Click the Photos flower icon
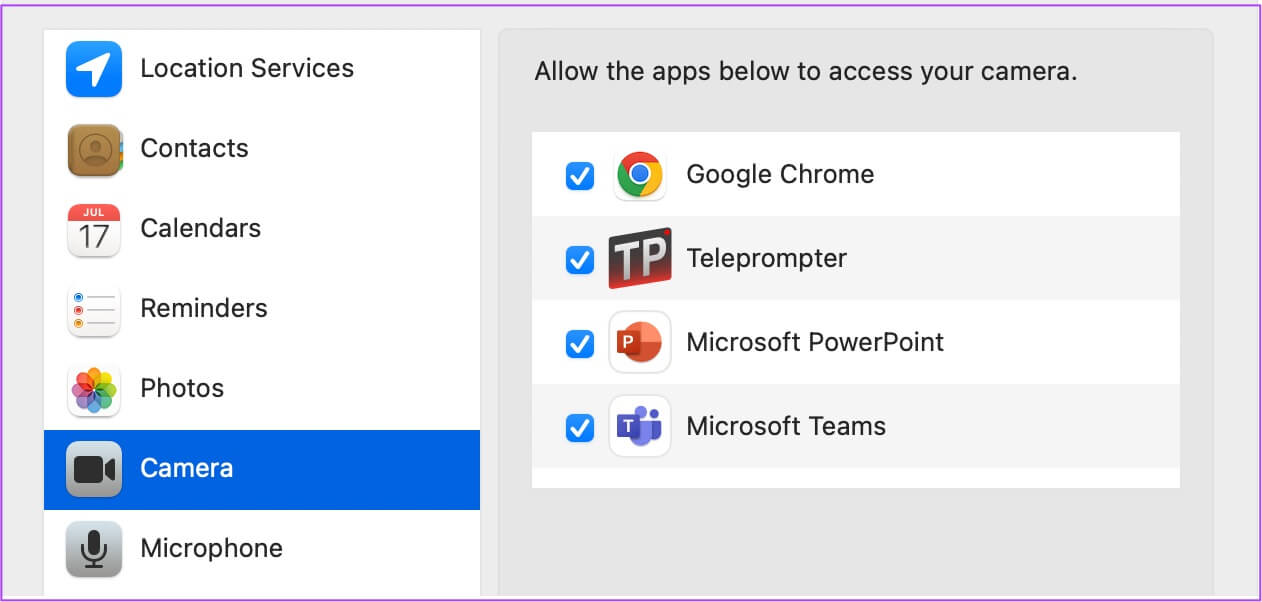The height and width of the screenshot is (602, 1262). [x=94, y=389]
